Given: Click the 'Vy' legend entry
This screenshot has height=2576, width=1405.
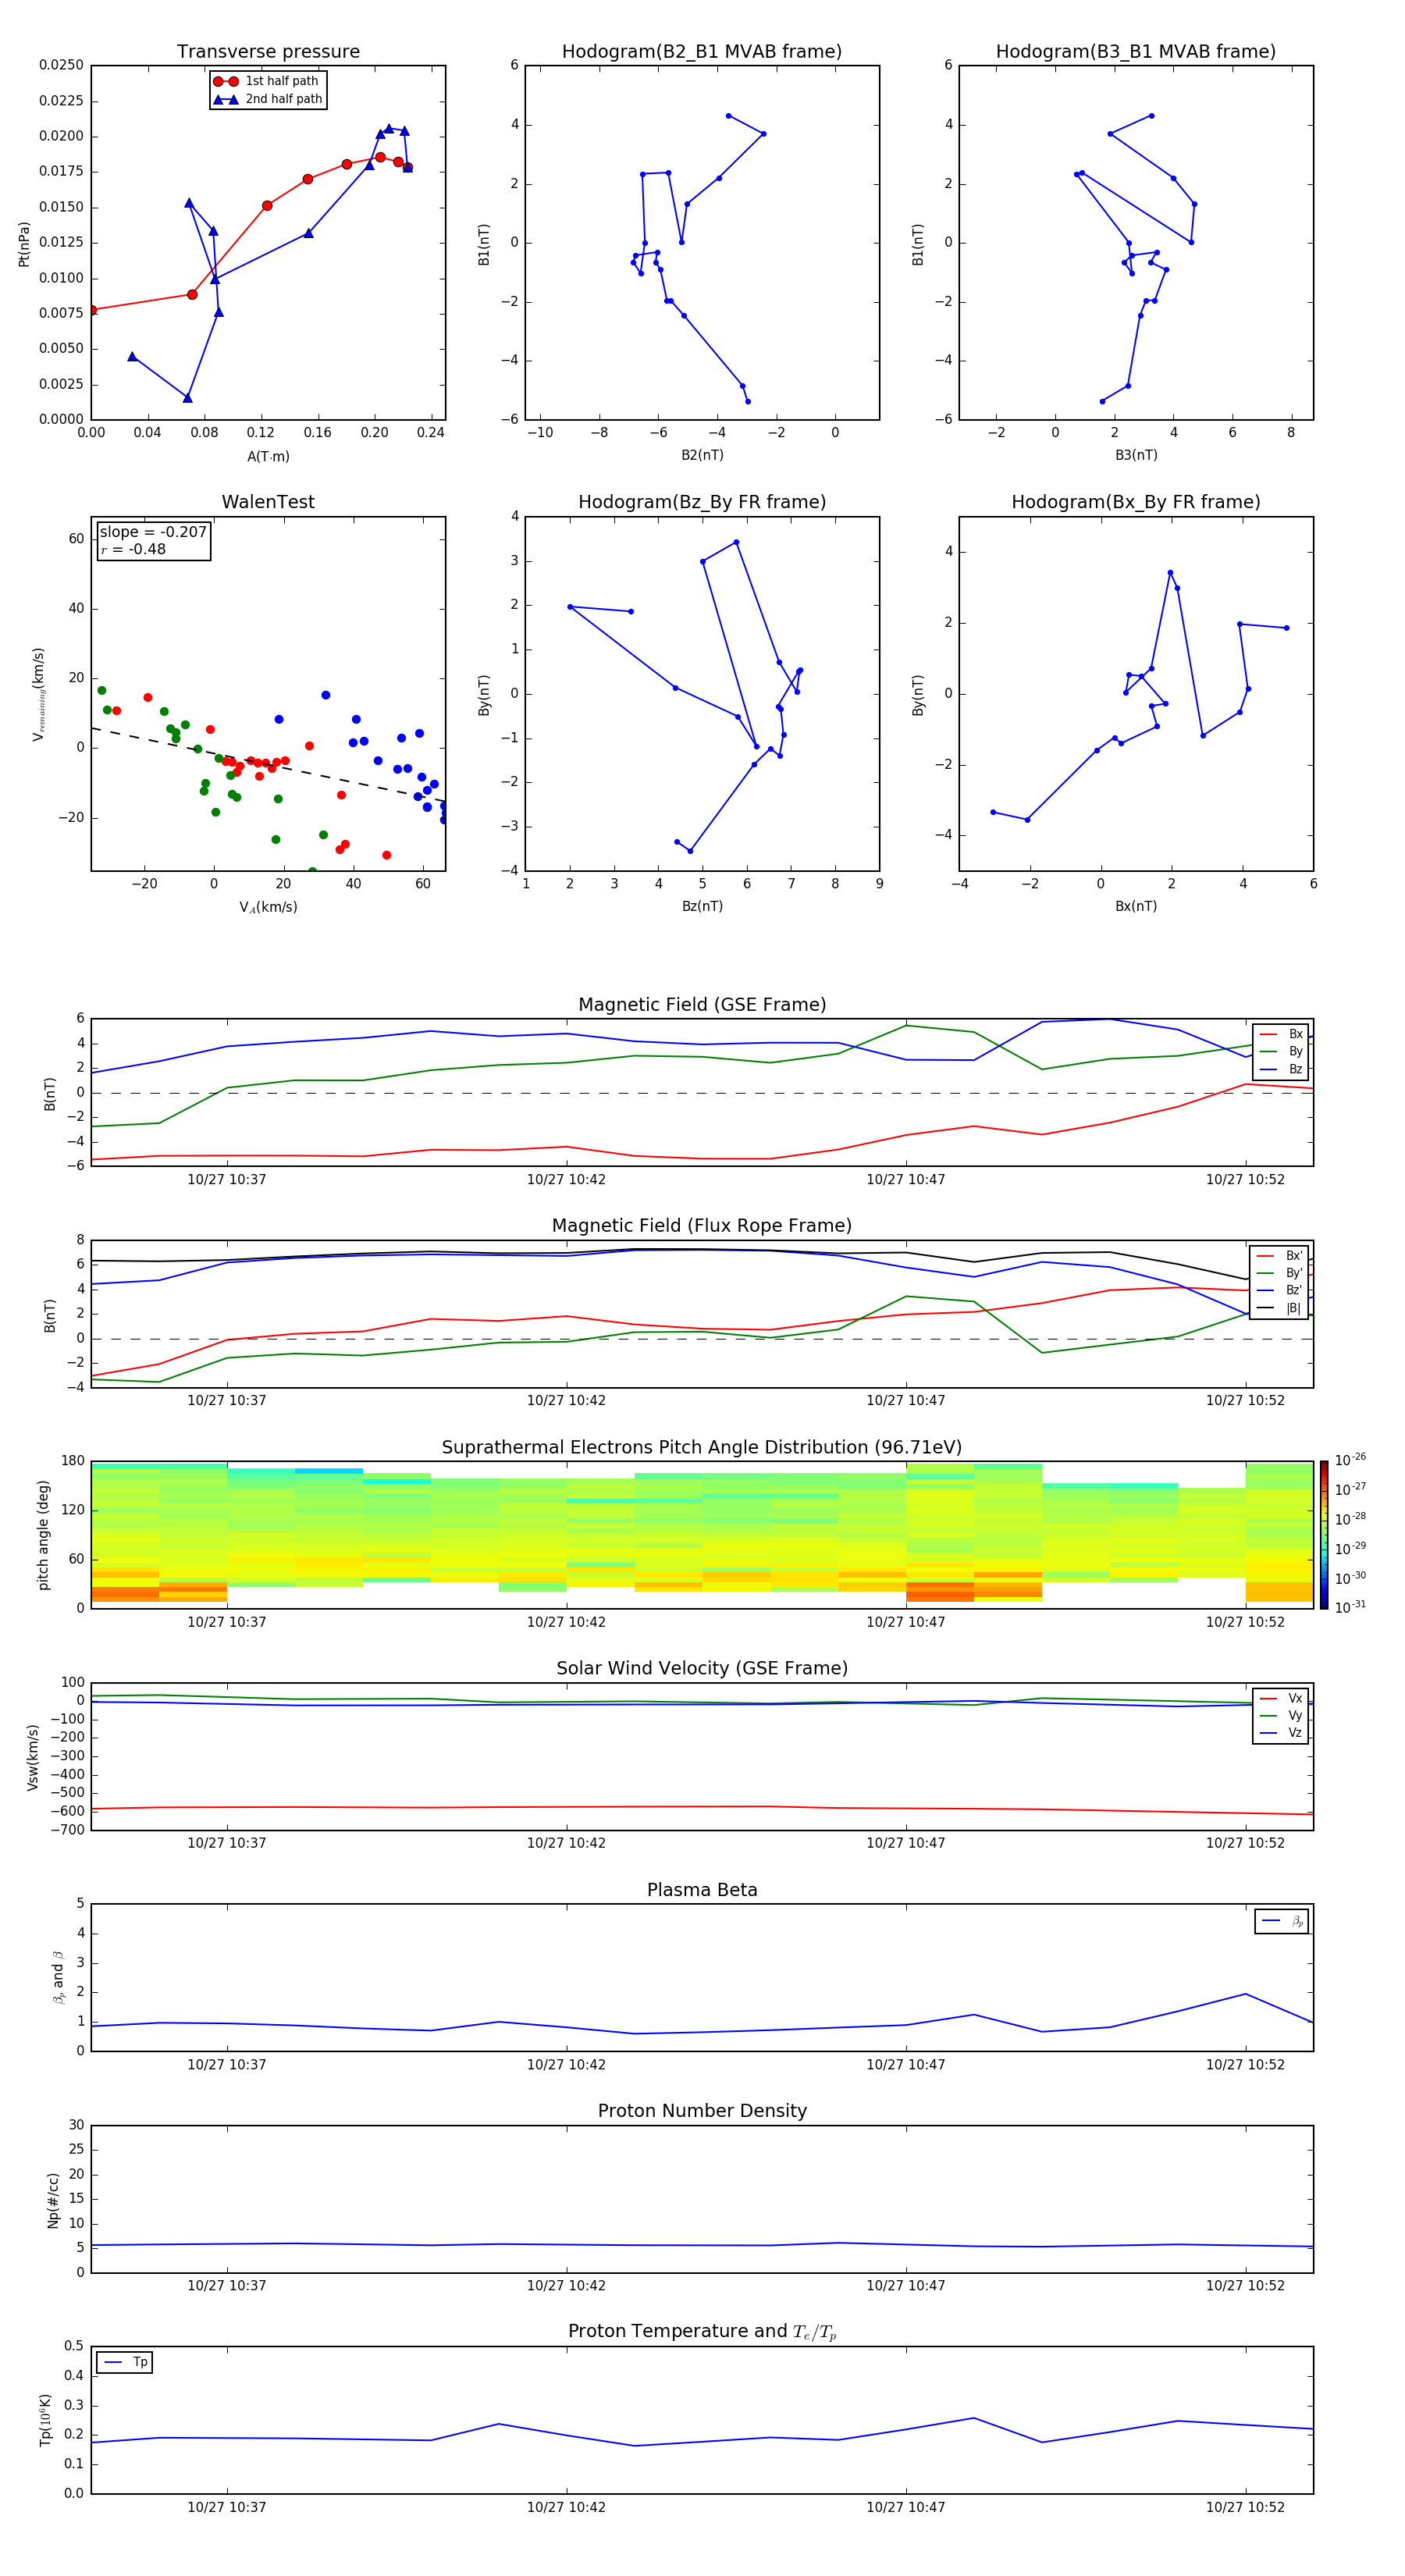Looking at the screenshot, I should click(1281, 1715).
